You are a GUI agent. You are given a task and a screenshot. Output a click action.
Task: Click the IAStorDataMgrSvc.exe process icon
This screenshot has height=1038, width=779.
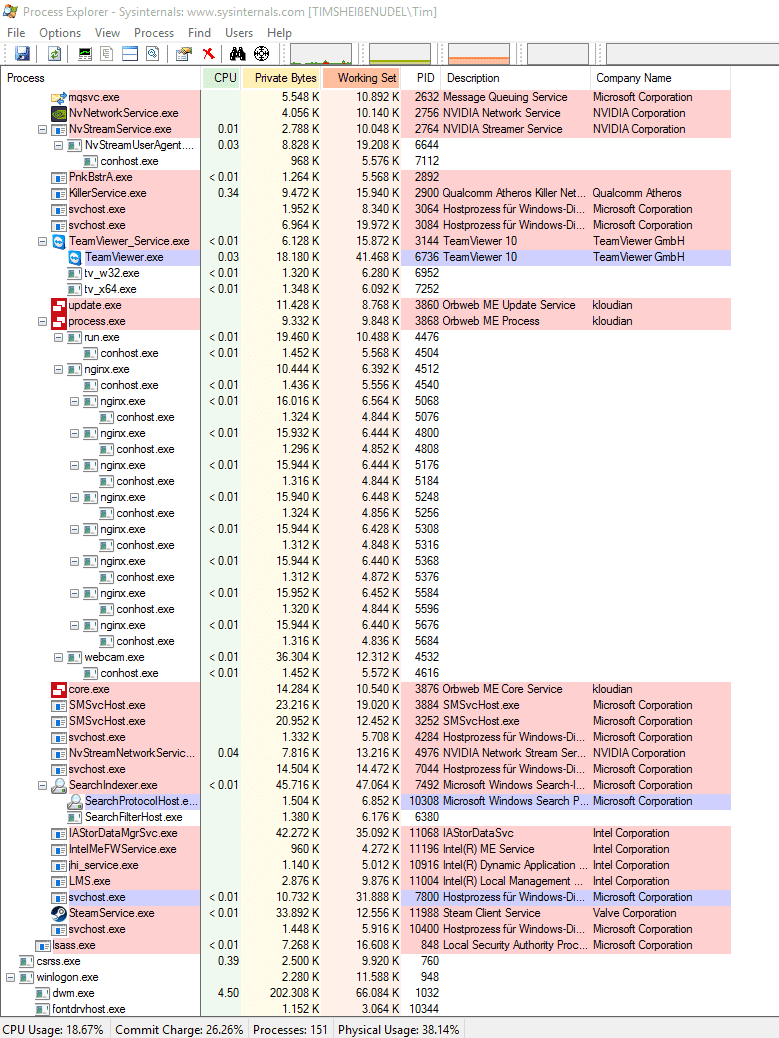click(x=58, y=833)
